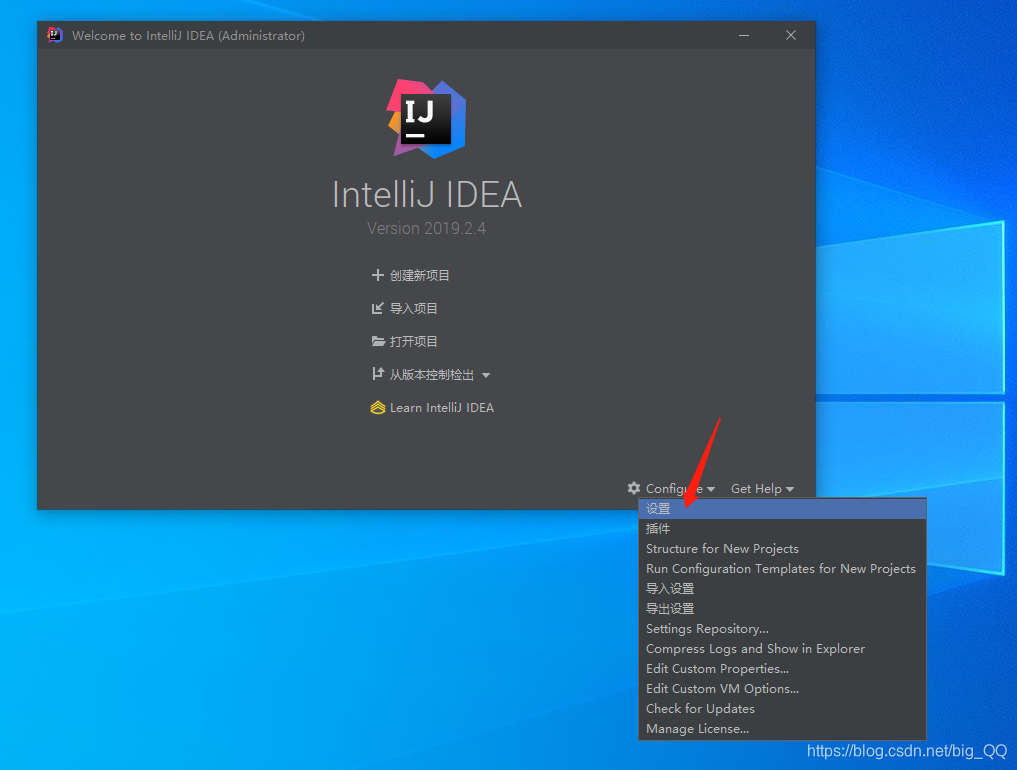This screenshot has width=1017, height=770.
Task: Click the 从版本控制检出 link text
Action: point(431,375)
